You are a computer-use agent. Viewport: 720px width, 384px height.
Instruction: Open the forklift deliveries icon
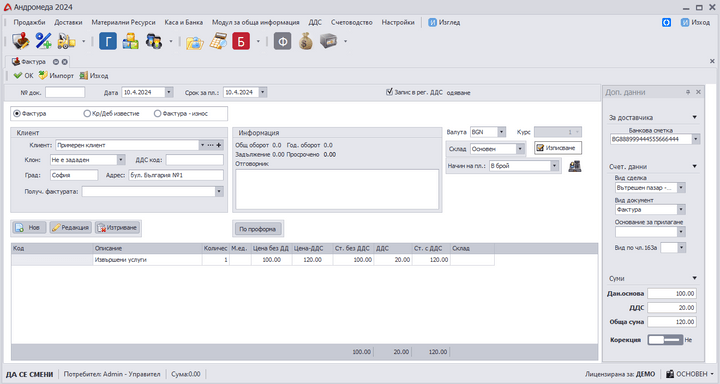(x=67, y=41)
